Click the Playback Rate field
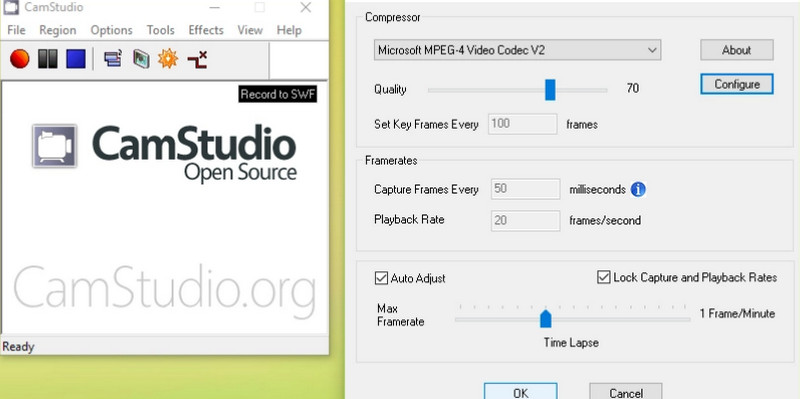The width and height of the screenshot is (800, 399). [526, 220]
